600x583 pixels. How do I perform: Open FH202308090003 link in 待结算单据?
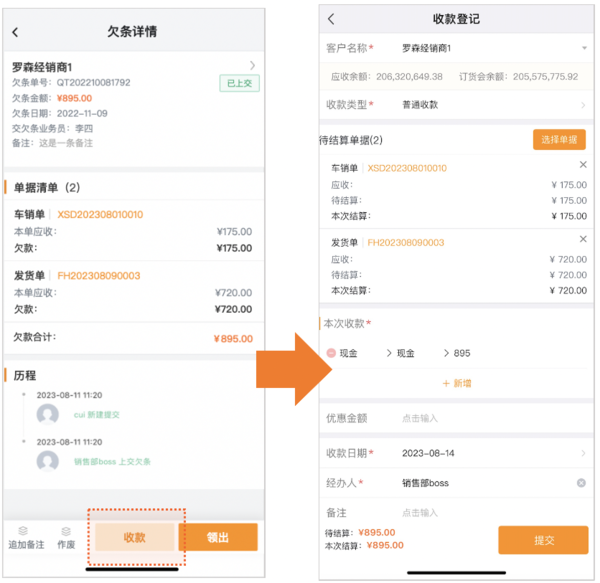[x=406, y=243]
